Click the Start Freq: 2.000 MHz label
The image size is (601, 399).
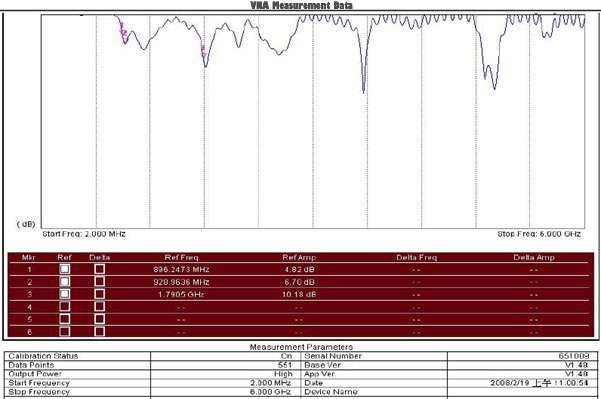[x=84, y=234]
